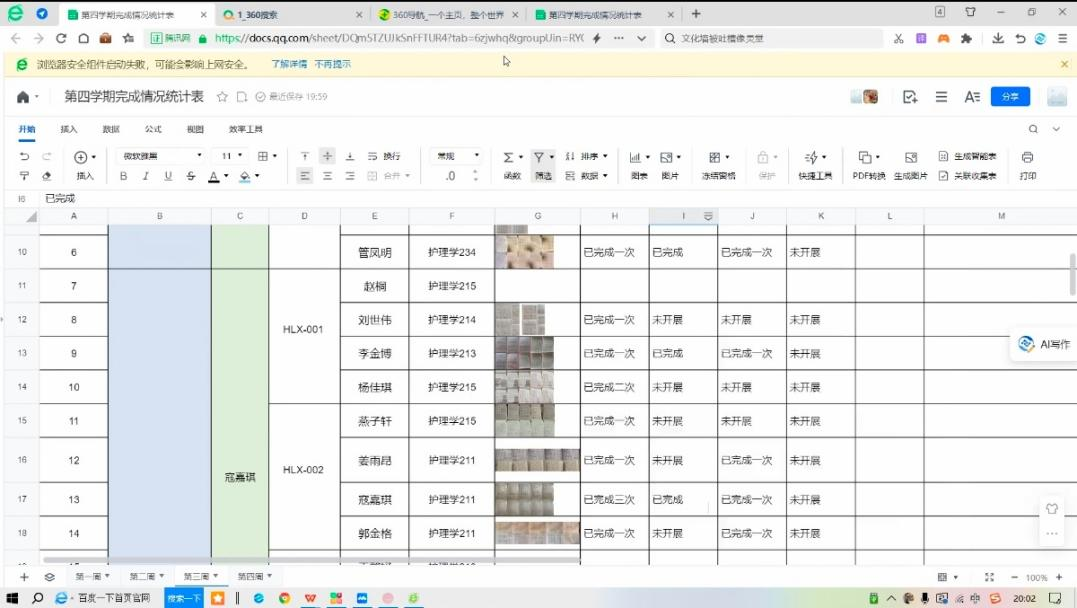Toggle italic formatting
This screenshot has width=1077, height=608.
pyautogui.click(x=146, y=176)
